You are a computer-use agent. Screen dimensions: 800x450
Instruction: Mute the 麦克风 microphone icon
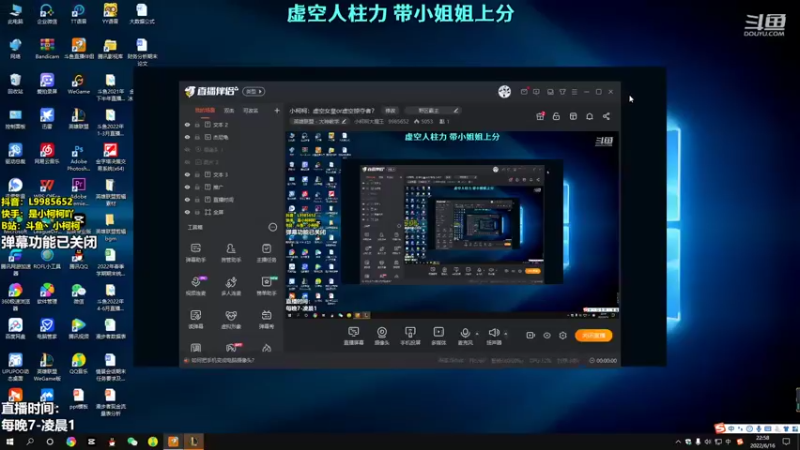pos(465,333)
